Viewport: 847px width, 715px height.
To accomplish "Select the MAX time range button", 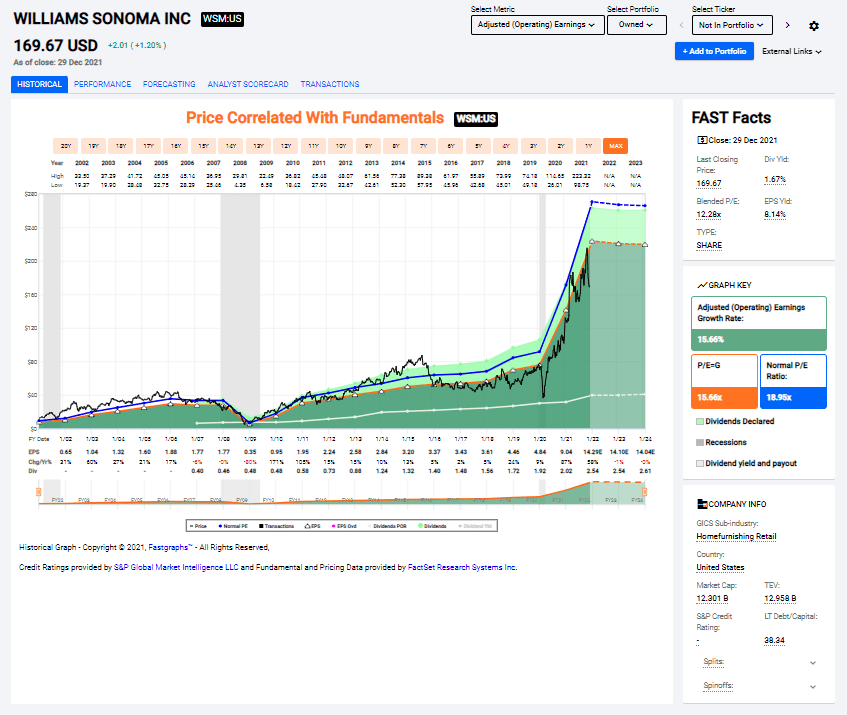I will 616,146.
